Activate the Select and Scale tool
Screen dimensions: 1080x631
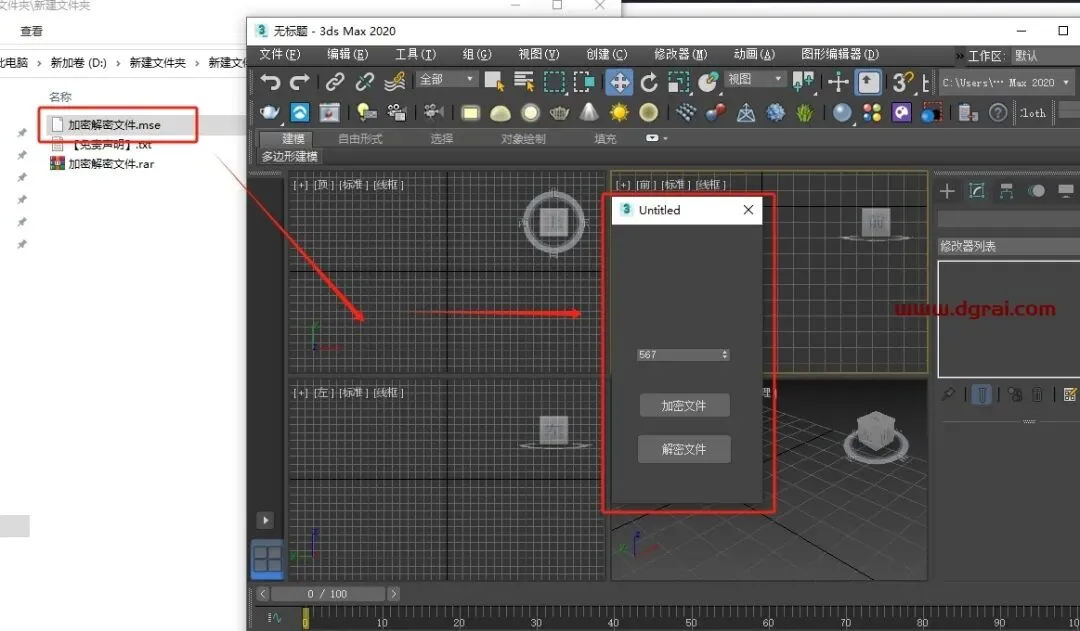(x=678, y=83)
